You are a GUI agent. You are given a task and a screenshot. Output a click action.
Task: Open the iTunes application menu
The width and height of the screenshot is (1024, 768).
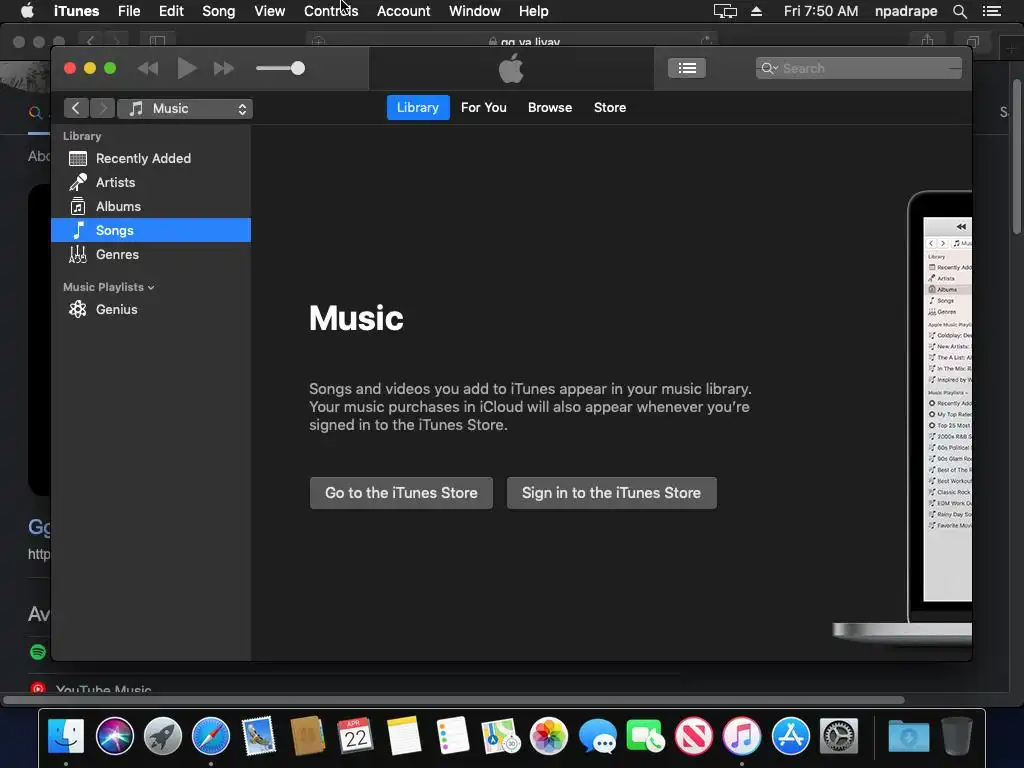76,11
